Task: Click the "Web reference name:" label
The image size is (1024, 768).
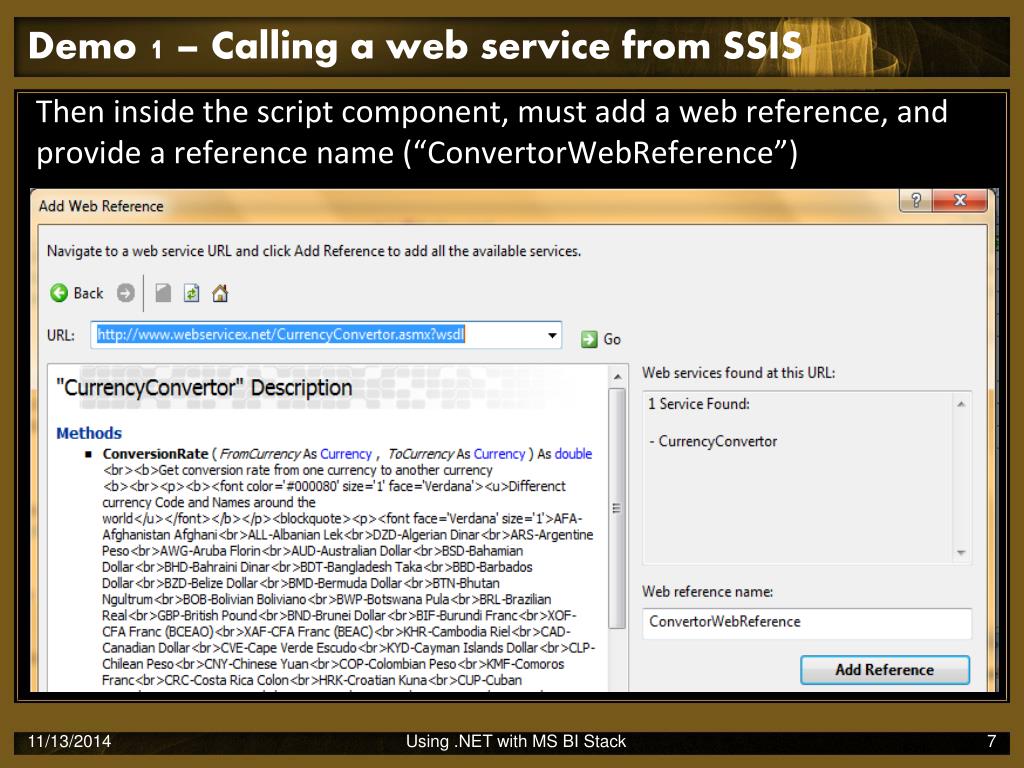Action: tap(707, 592)
